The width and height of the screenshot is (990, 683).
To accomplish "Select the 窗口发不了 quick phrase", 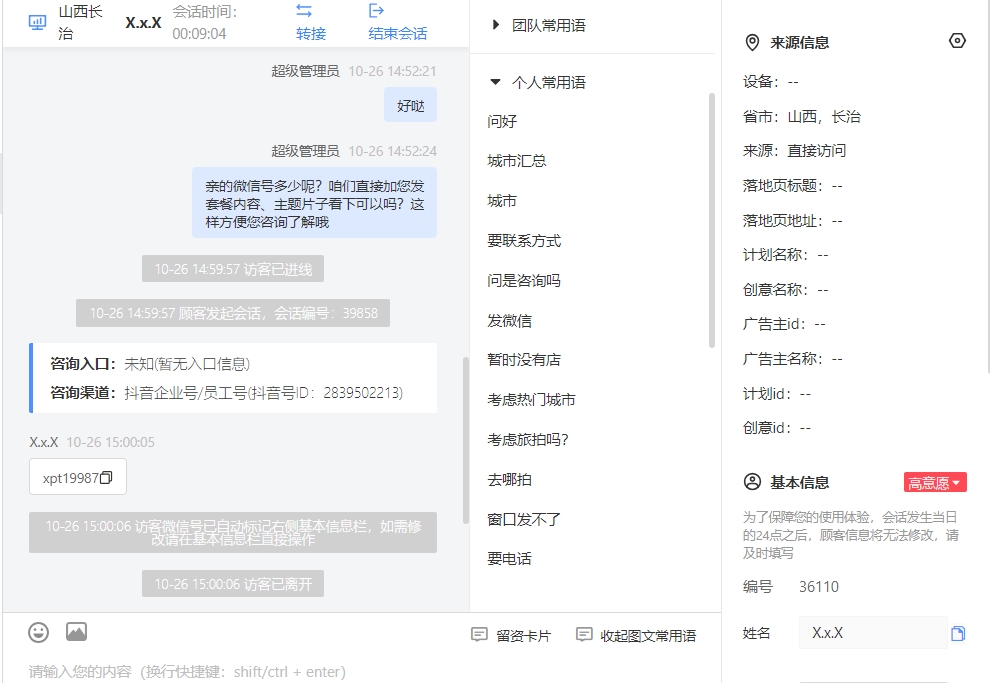I will (524, 519).
